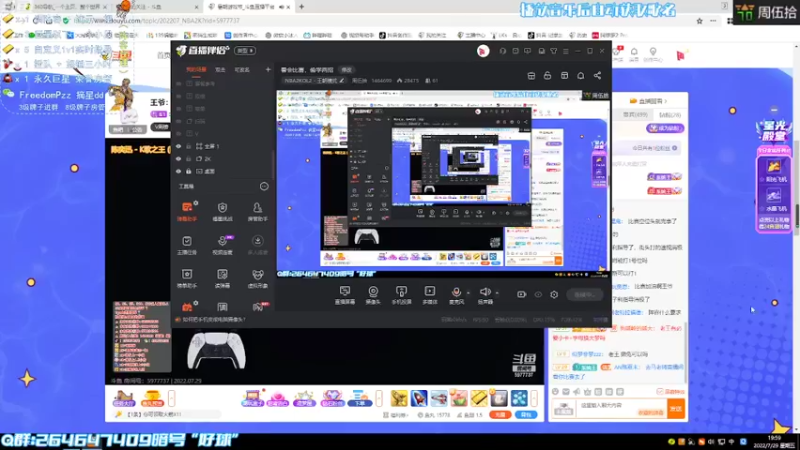This screenshot has height=450, width=800.
Task: Click the orange 充值 recharge button
Action: click(500, 415)
